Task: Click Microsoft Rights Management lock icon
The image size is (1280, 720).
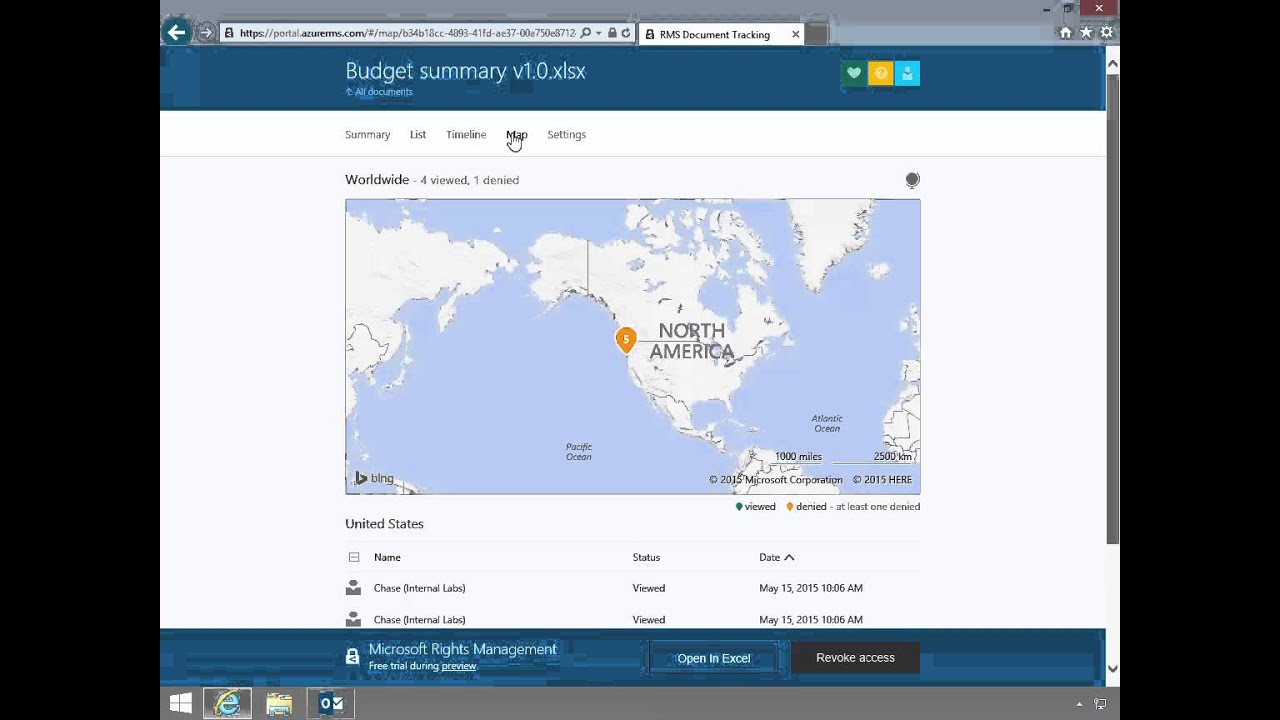Action: pos(352,657)
